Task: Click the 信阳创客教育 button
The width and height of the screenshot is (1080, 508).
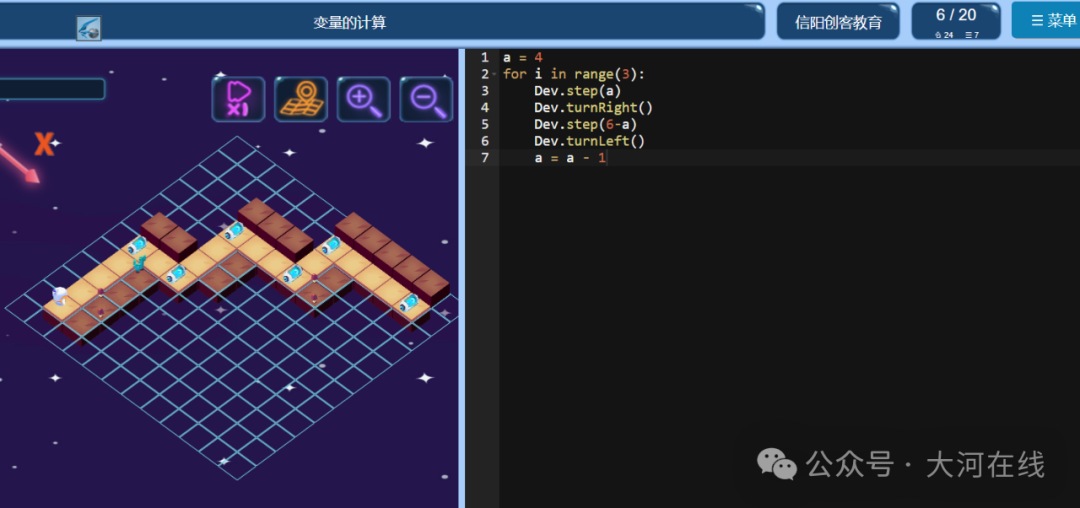Action: tap(838, 22)
